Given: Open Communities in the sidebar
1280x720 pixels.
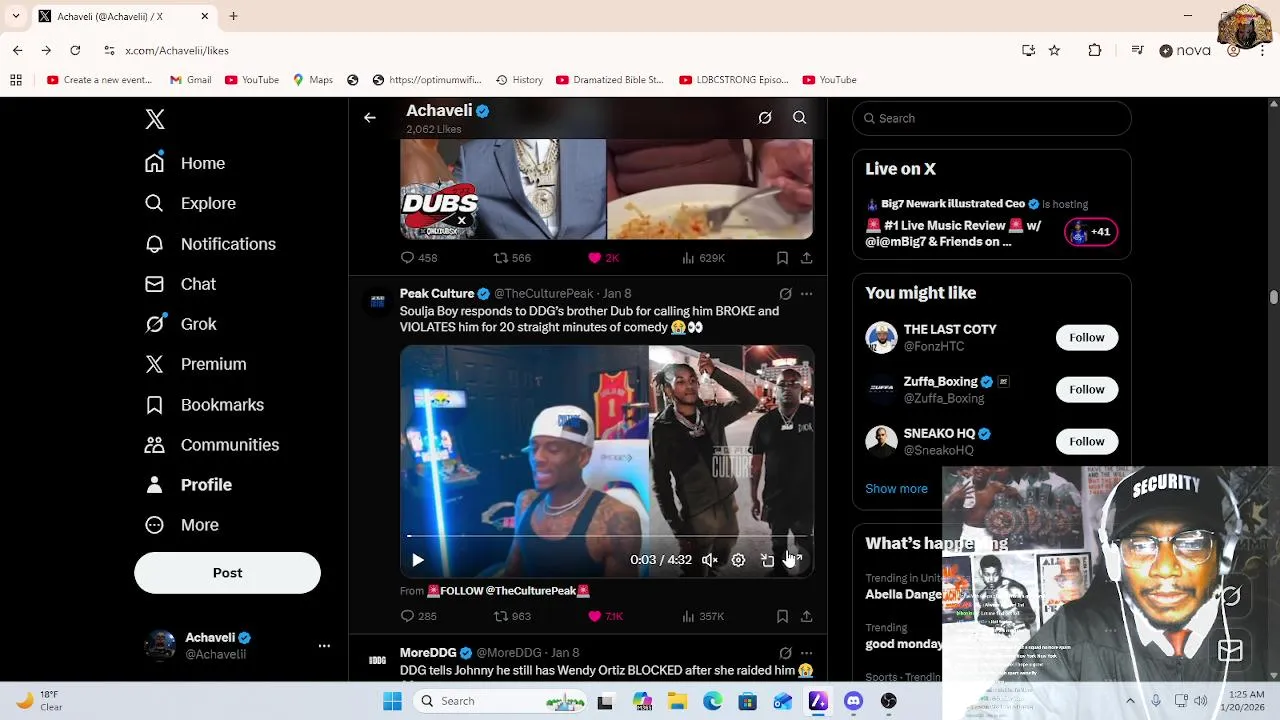Looking at the screenshot, I should point(212,445).
